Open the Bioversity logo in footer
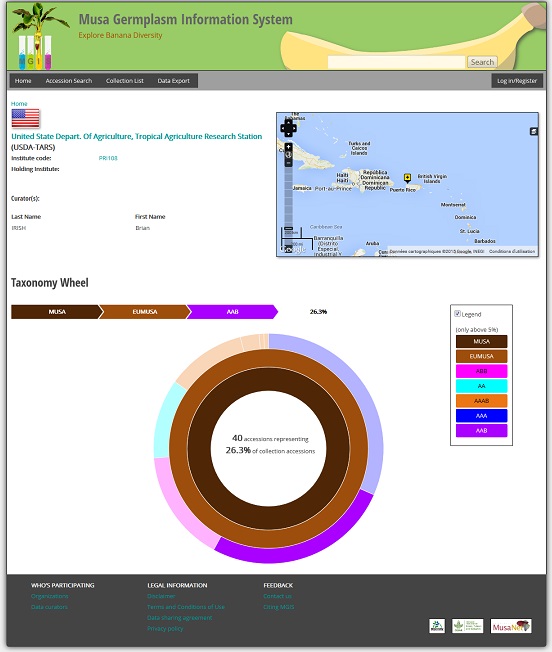 (437, 626)
